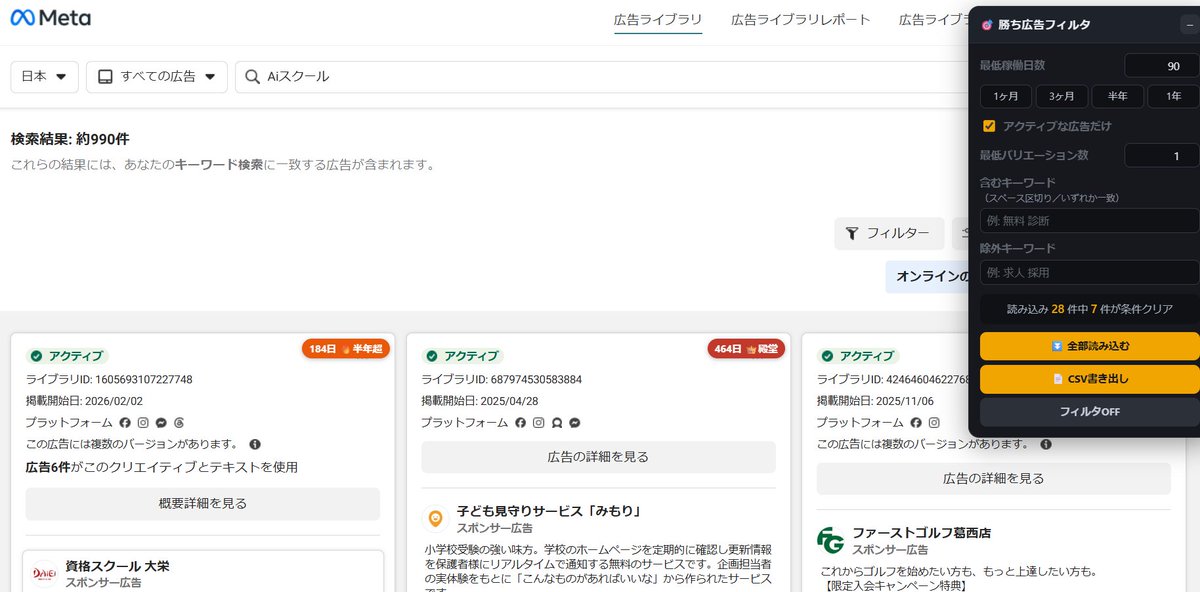Click the 資格スクール 大栄 advertiser logo
This screenshot has height=592, width=1200.
click(x=44, y=573)
